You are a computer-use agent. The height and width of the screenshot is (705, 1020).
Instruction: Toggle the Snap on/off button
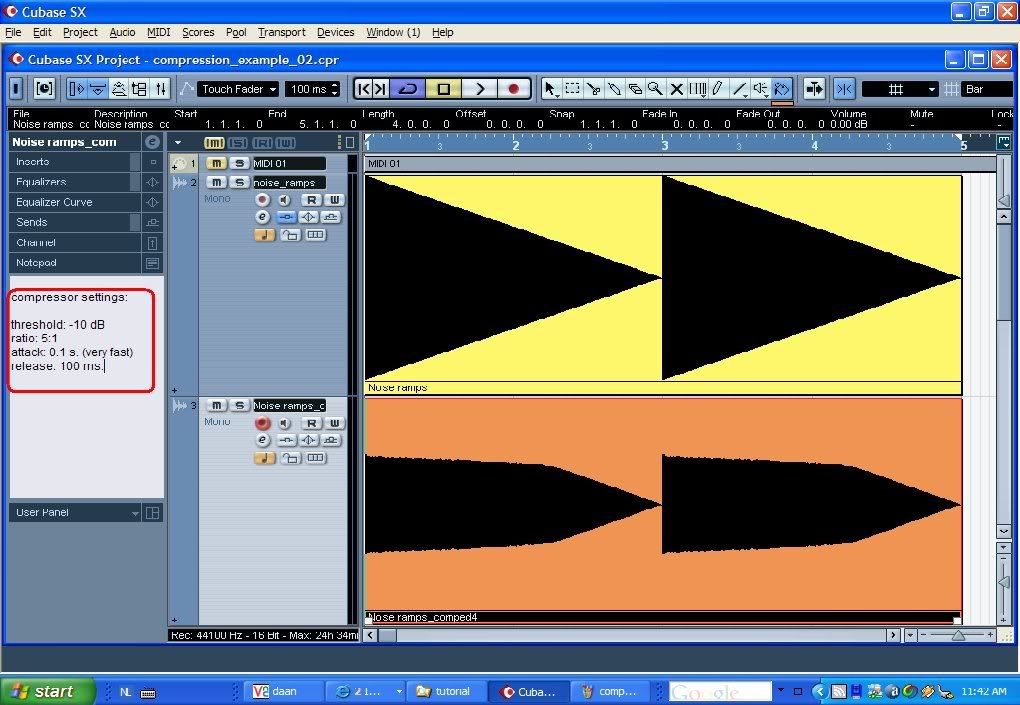[844, 88]
